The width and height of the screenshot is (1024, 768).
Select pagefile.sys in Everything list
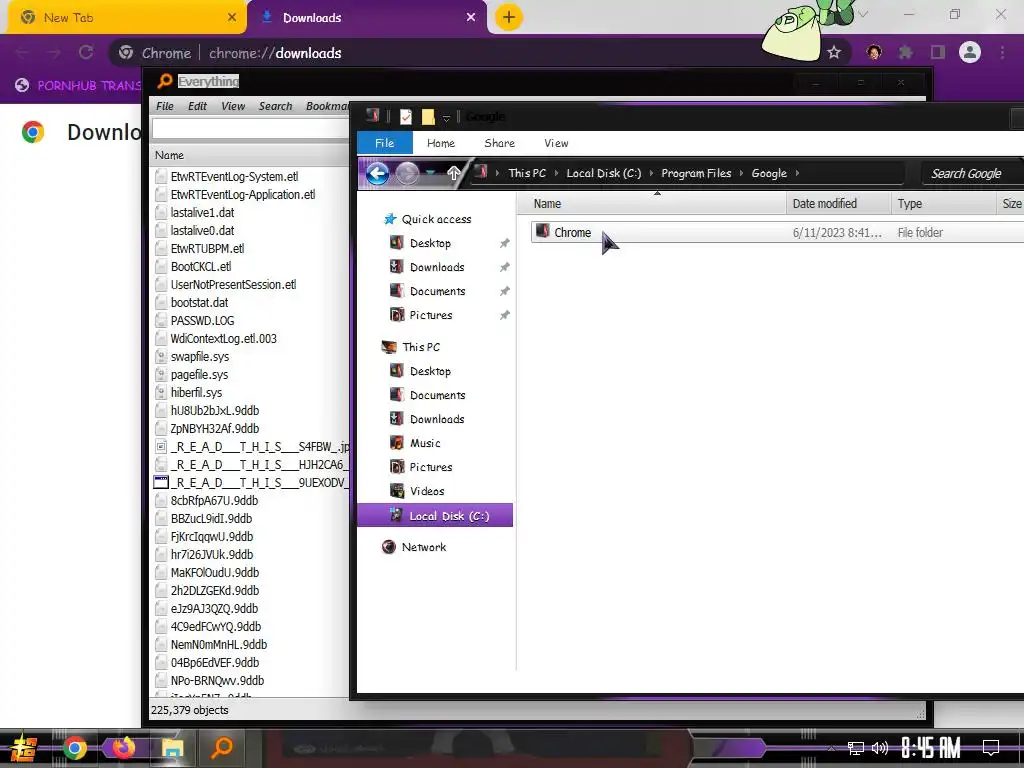point(199,374)
